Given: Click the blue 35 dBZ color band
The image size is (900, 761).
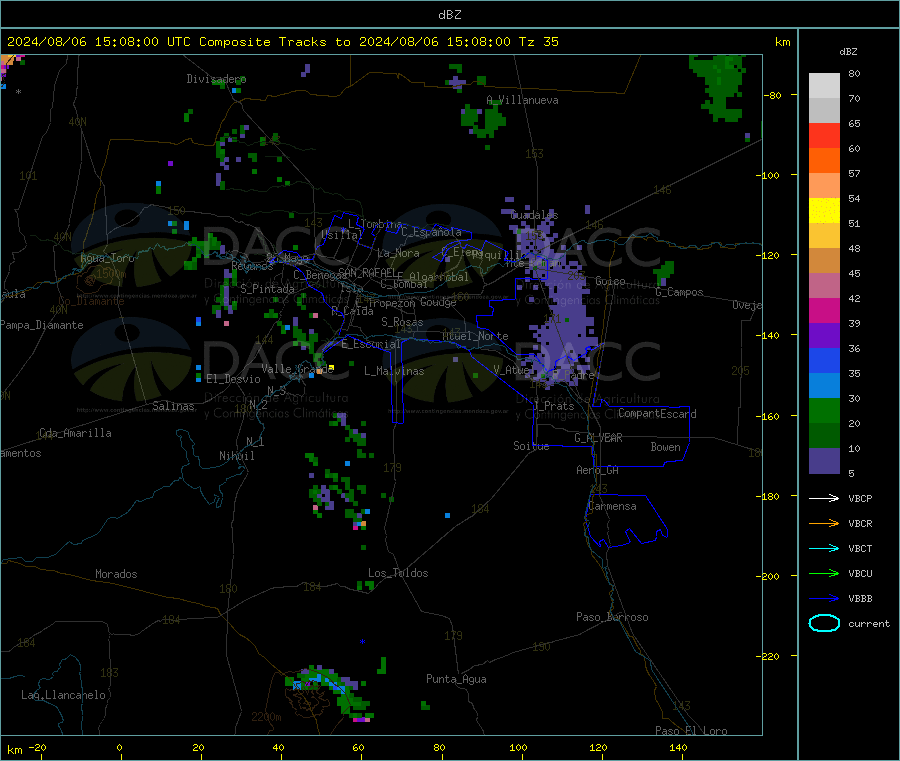Looking at the screenshot, I should (824, 360).
